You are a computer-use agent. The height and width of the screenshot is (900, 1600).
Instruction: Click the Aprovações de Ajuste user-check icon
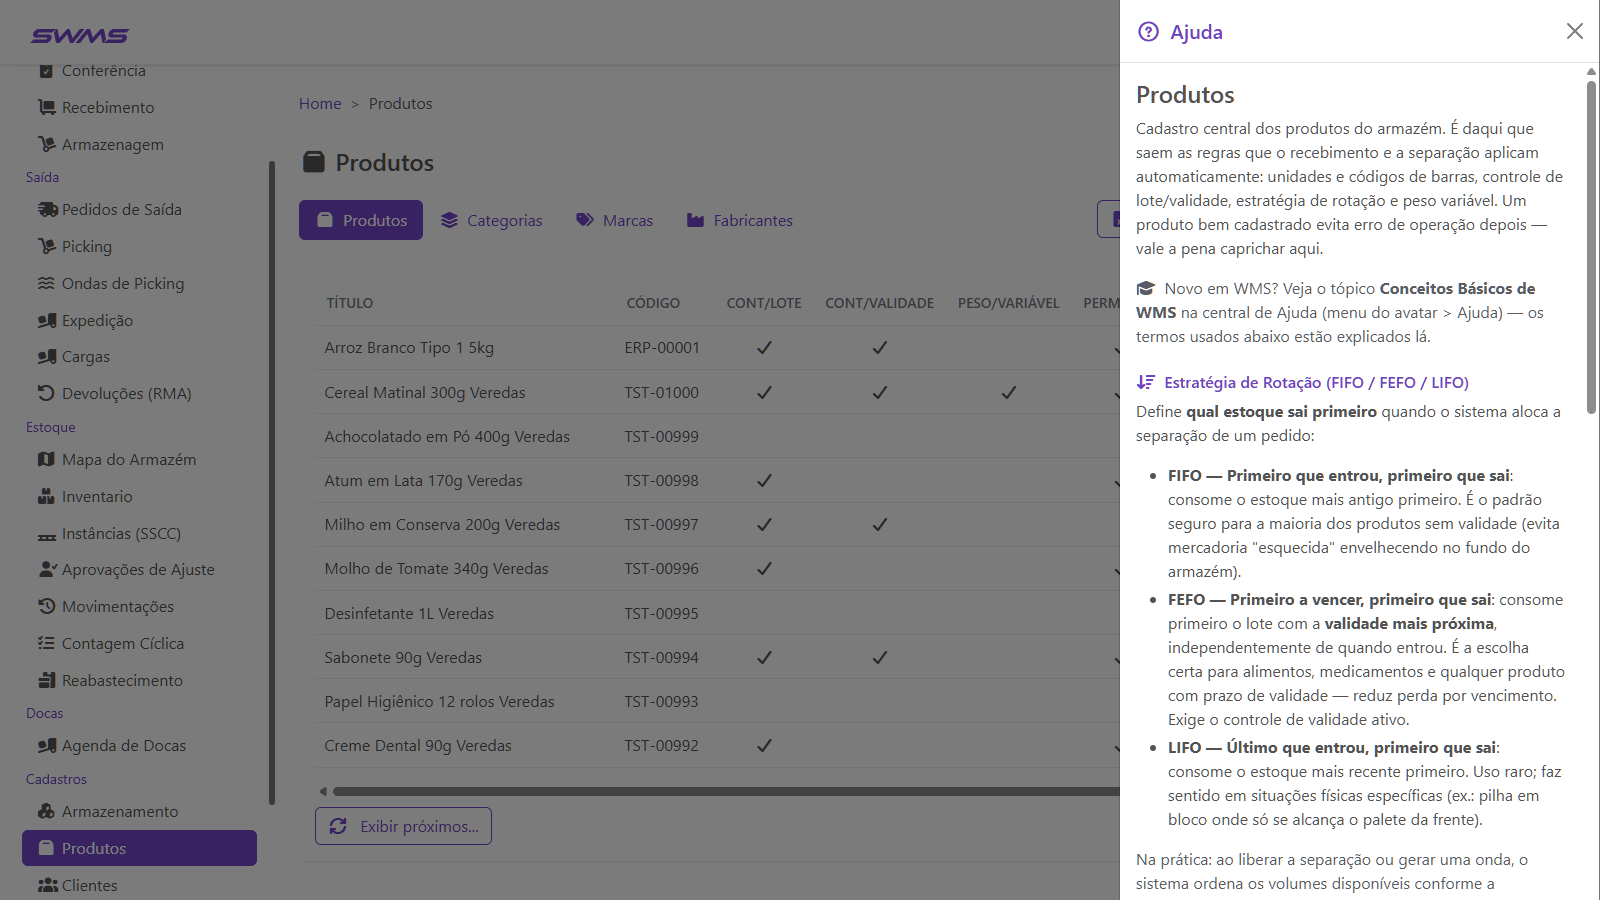48,569
